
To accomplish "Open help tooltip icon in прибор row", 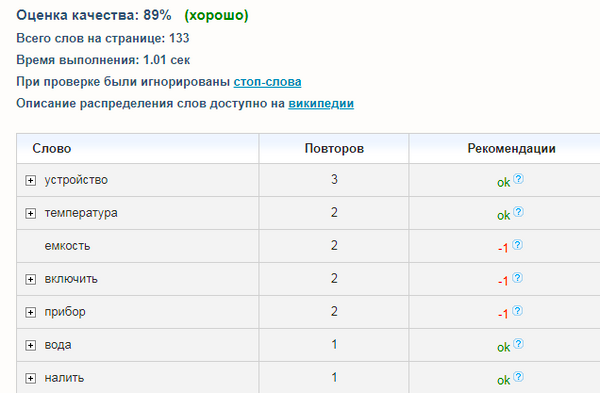I will click(x=517, y=310).
